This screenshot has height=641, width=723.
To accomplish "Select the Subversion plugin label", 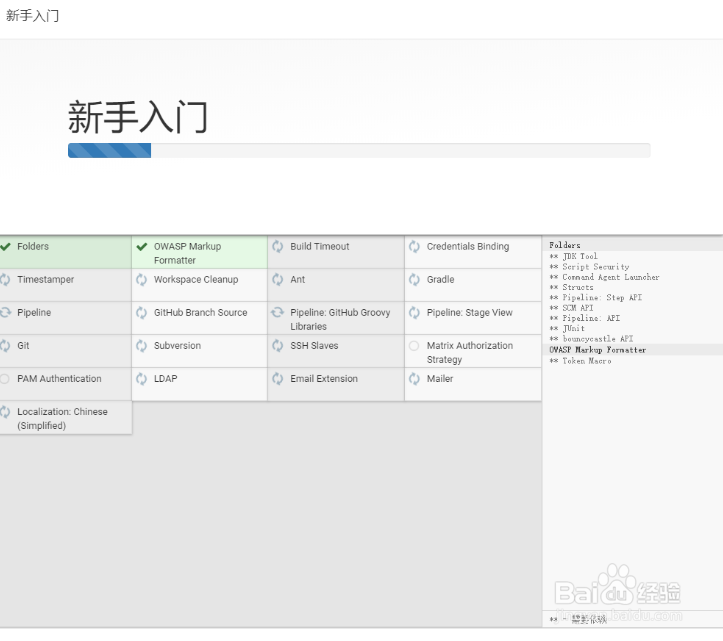I will tap(177, 345).
